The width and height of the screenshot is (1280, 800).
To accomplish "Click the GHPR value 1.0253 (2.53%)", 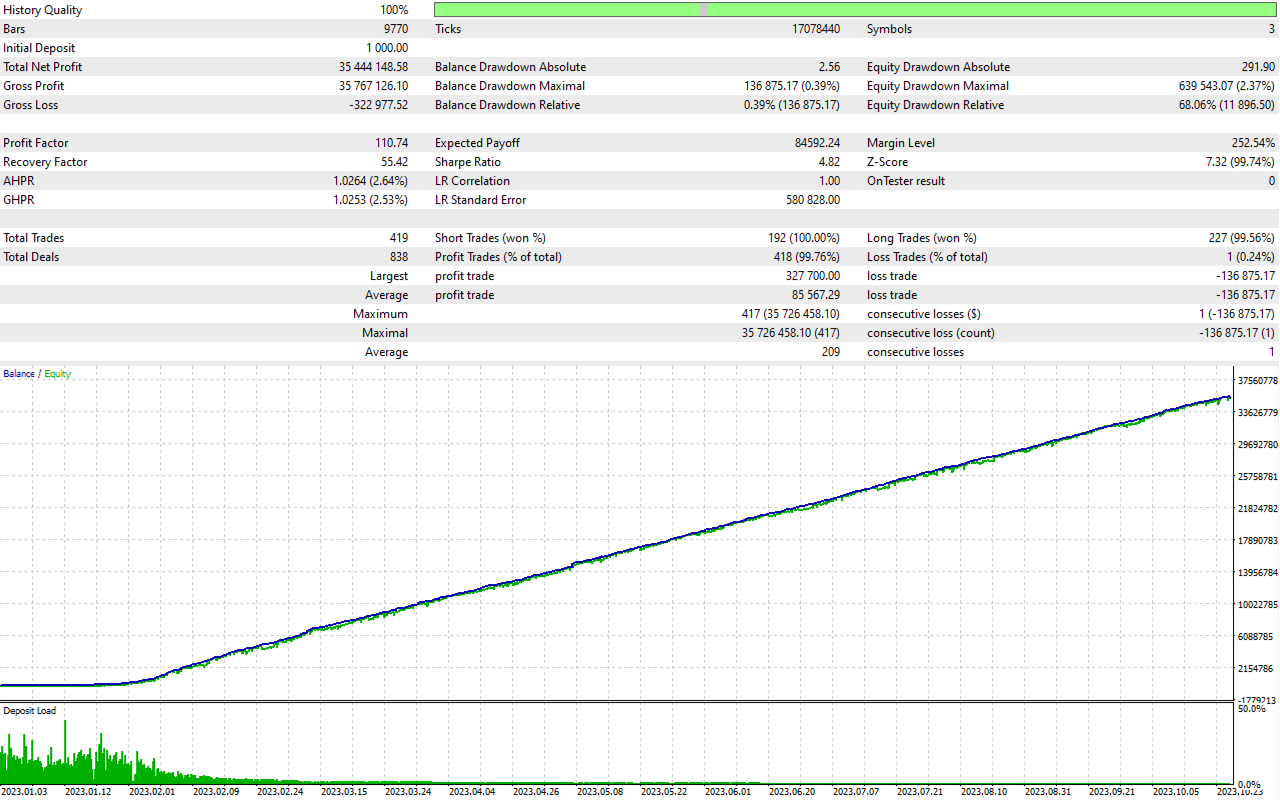I will (x=371, y=200).
